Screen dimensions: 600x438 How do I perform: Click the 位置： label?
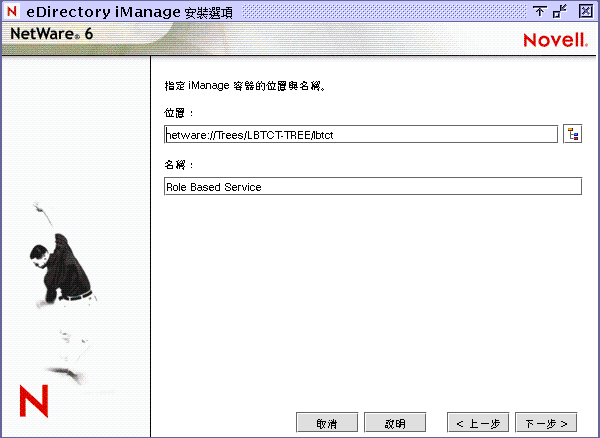click(x=179, y=113)
